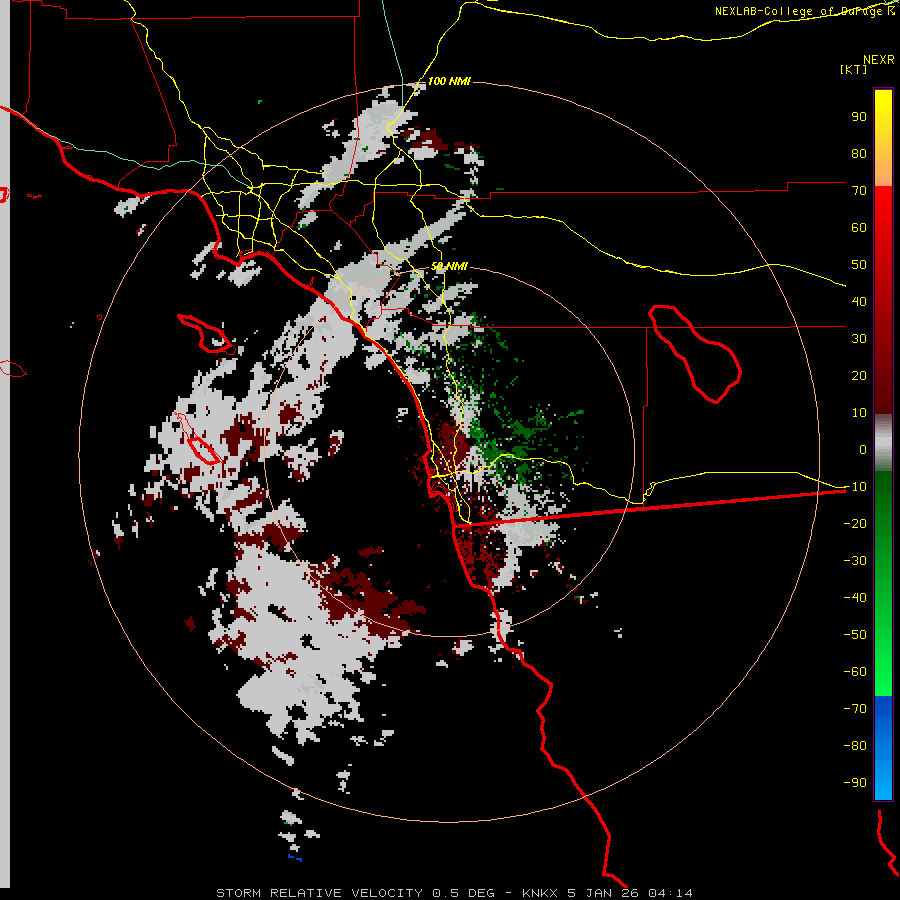
Task: Click the -90 value on velocity scale
Action: pos(855,782)
